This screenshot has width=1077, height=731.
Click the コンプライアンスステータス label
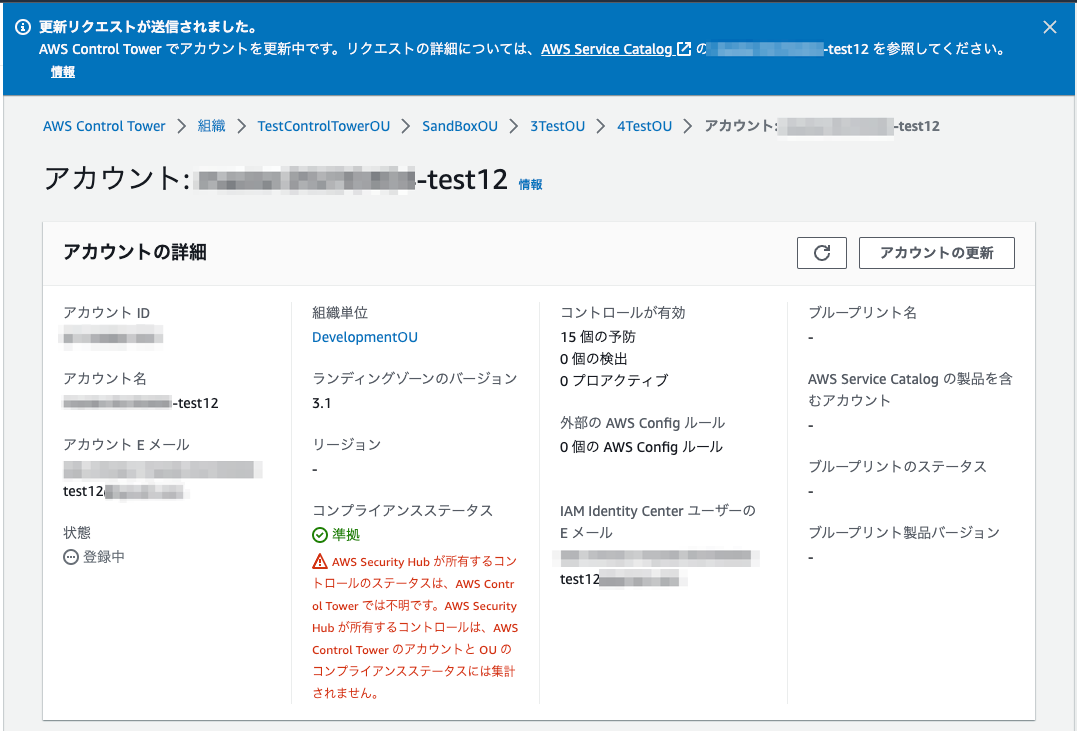(403, 510)
